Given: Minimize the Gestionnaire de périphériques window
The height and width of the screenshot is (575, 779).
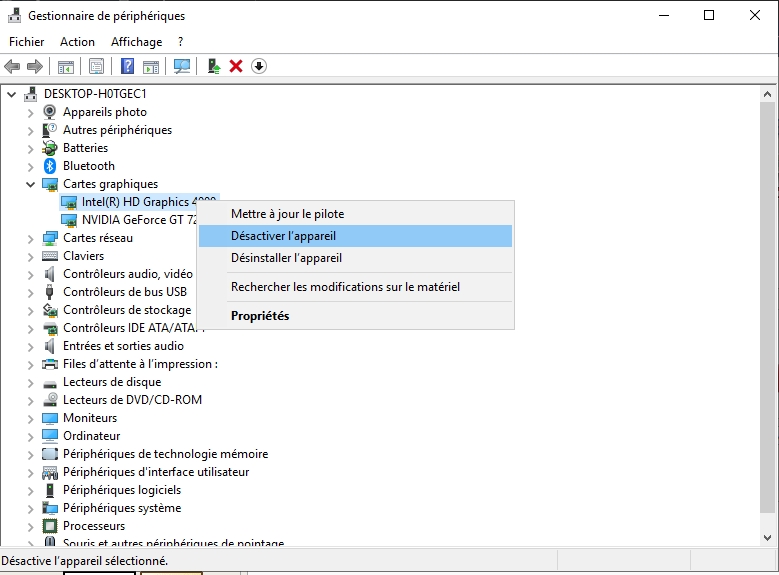Looking at the screenshot, I should coord(664,15).
